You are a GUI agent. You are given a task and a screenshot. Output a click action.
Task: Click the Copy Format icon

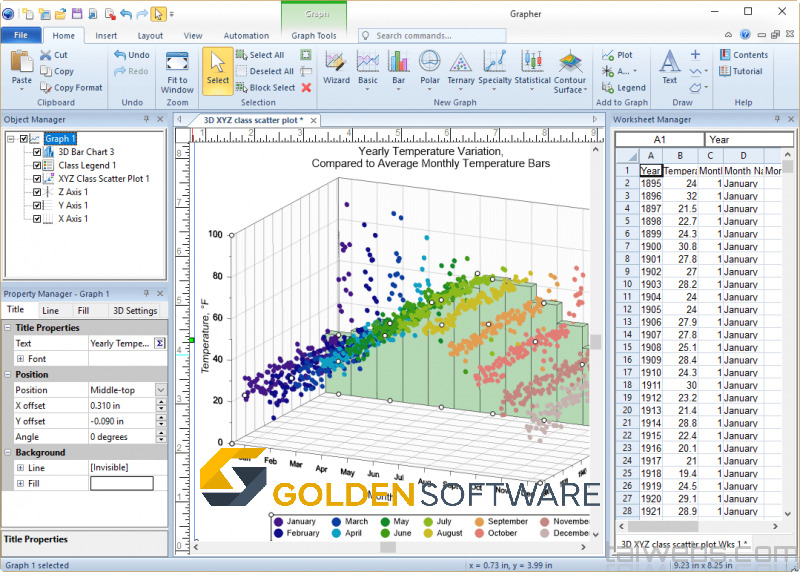[x=46, y=88]
